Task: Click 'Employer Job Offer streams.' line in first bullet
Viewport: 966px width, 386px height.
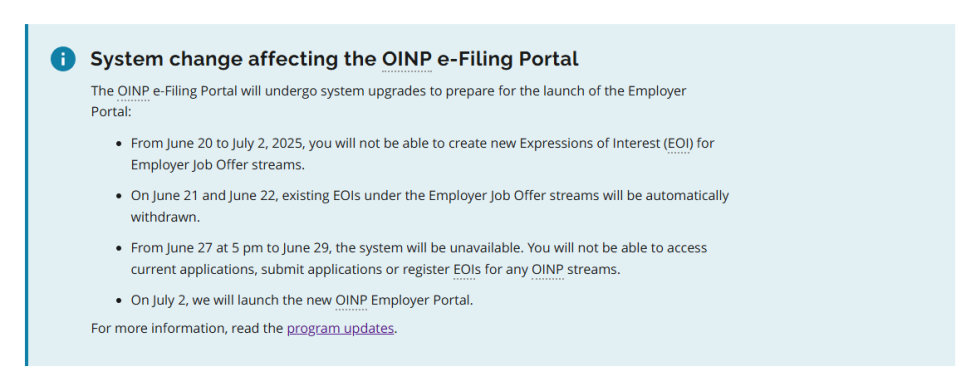Action: [x=217, y=166]
